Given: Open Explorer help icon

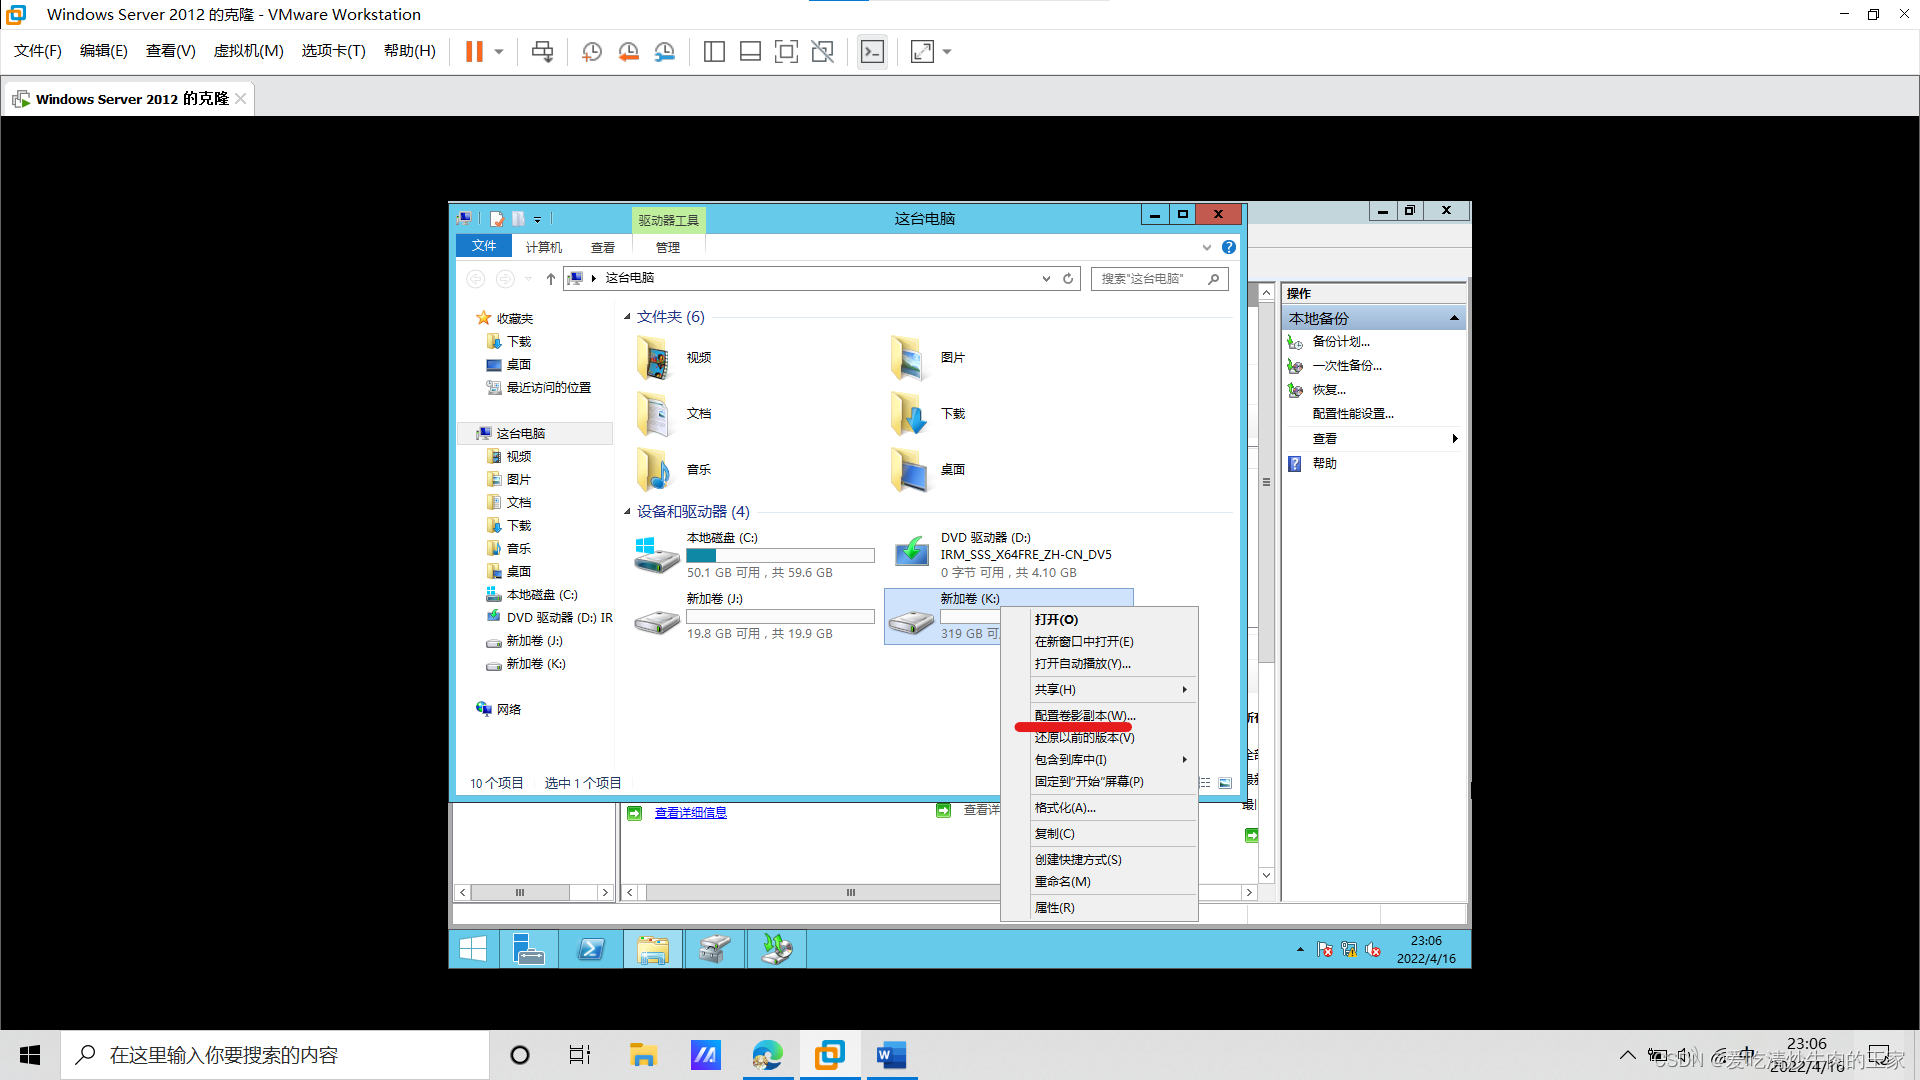Looking at the screenshot, I should click(1229, 247).
